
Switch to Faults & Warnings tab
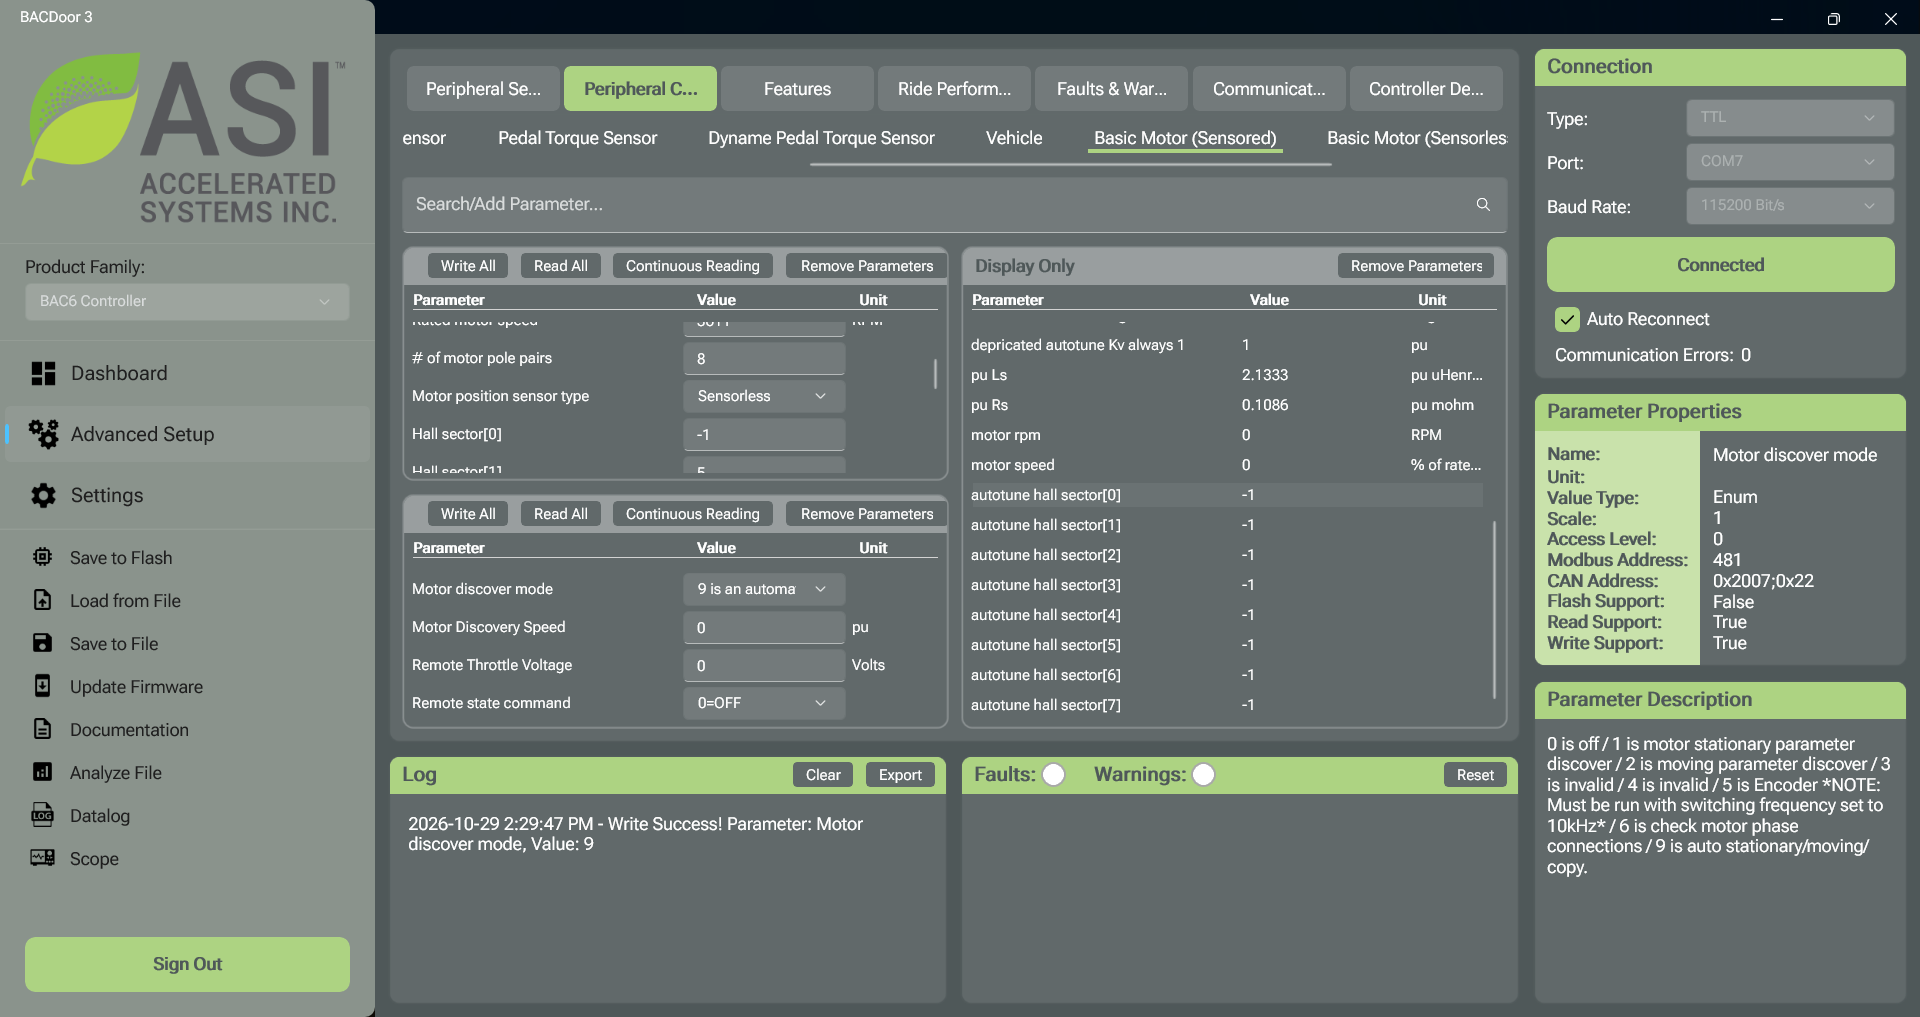click(x=1111, y=89)
